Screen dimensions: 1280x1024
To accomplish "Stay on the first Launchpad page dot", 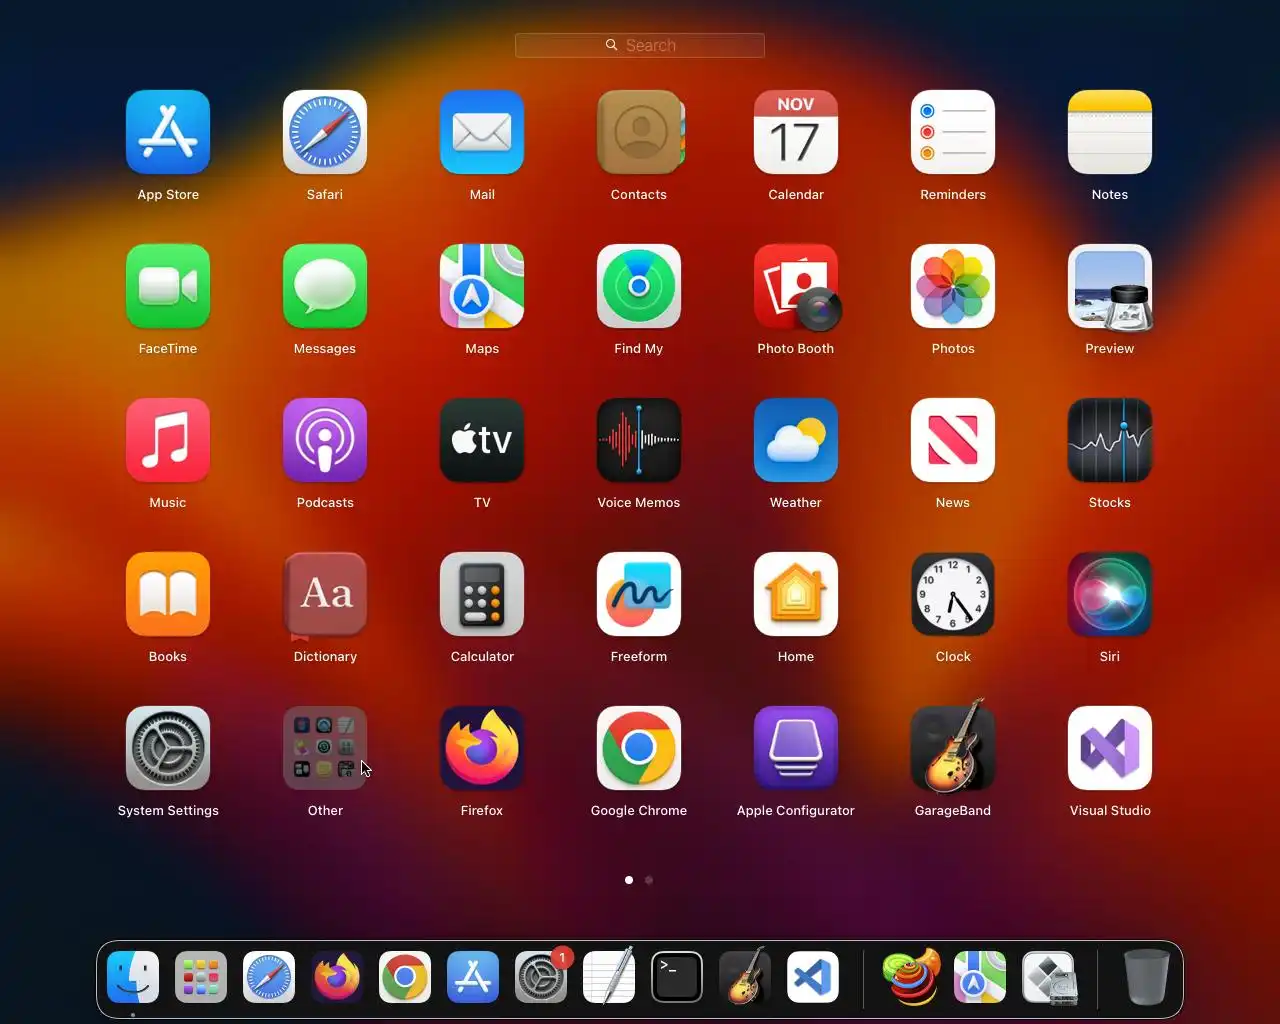I will [x=629, y=880].
